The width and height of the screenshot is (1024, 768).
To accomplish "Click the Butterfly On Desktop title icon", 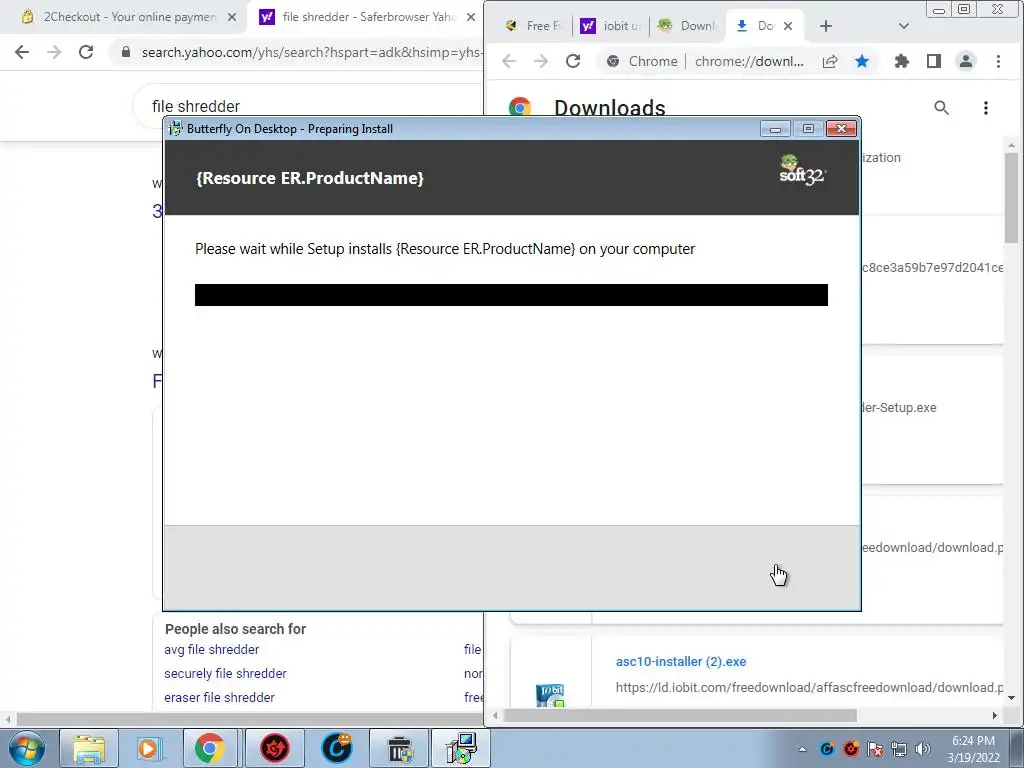I will (175, 129).
